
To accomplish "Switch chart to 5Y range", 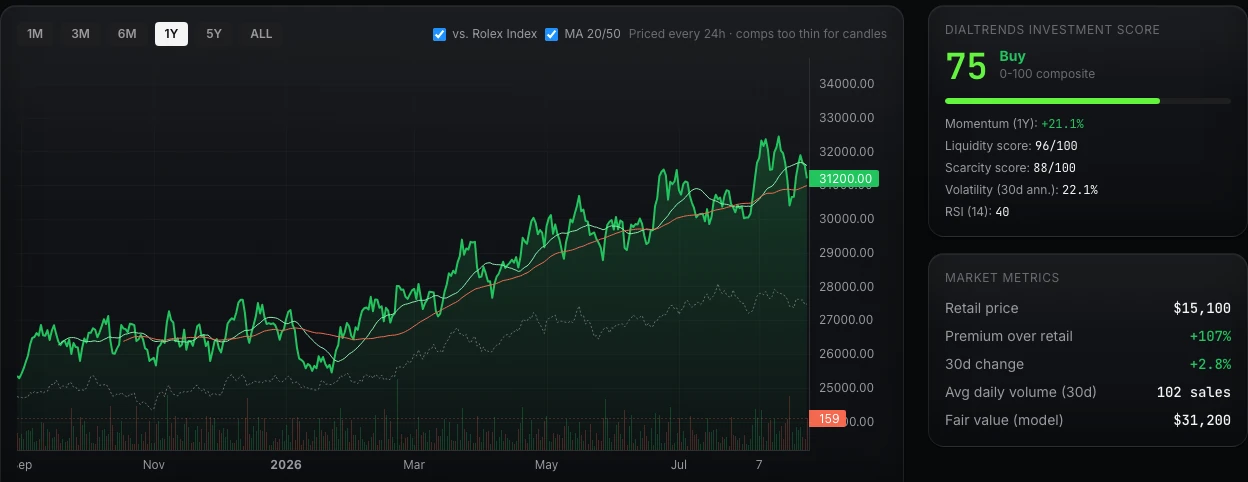I will click(214, 34).
